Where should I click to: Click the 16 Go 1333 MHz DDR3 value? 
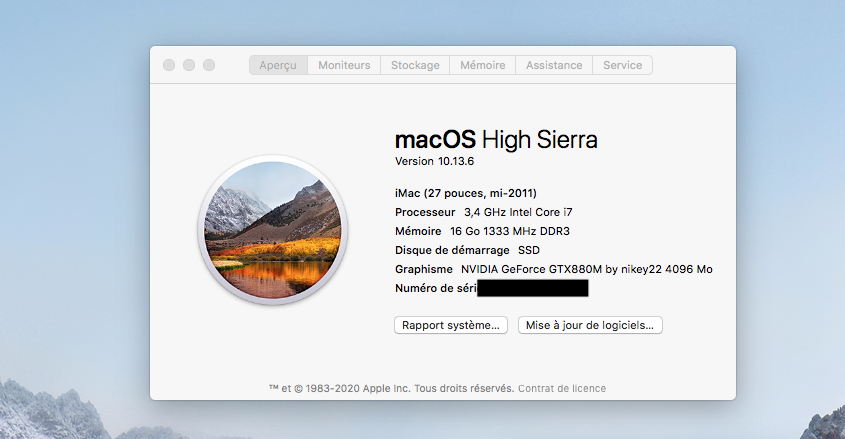coord(510,231)
